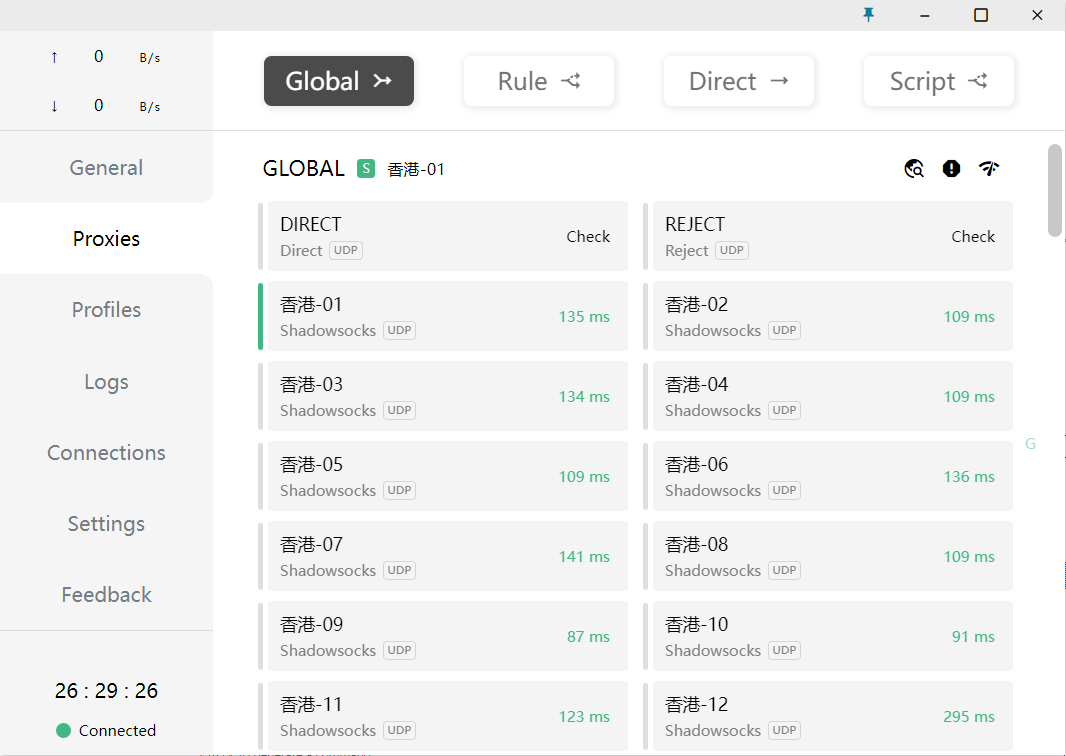This screenshot has width=1066, height=756.
Task: Click the green G quick-jump letter
Action: [1030, 443]
